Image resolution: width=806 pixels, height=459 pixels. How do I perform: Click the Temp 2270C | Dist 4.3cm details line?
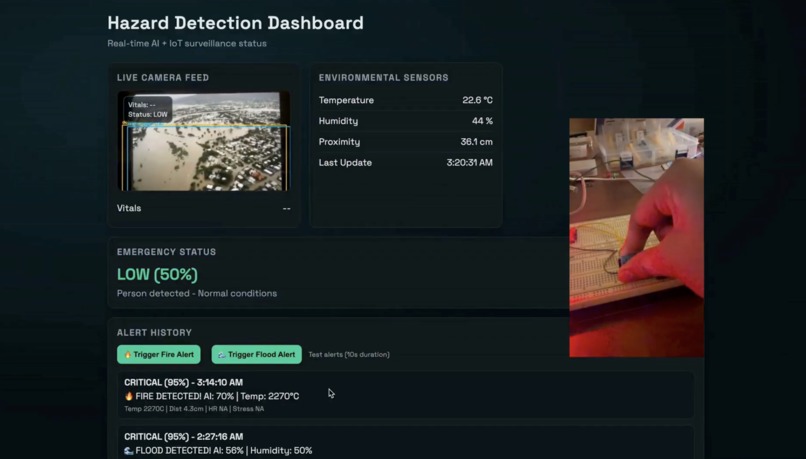pyautogui.click(x=194, y=409)
